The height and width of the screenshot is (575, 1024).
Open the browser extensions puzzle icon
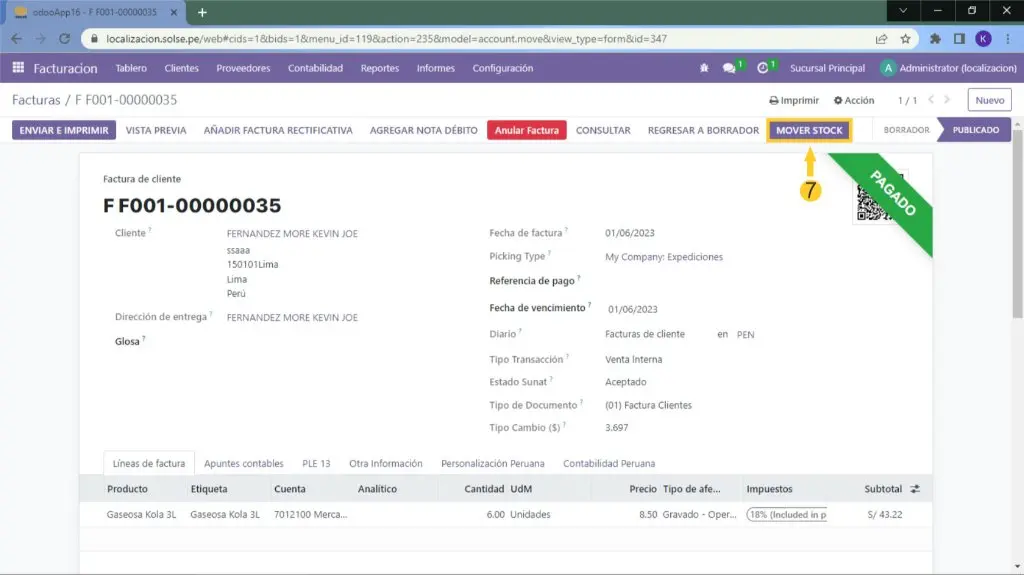(x=935, y=39)
